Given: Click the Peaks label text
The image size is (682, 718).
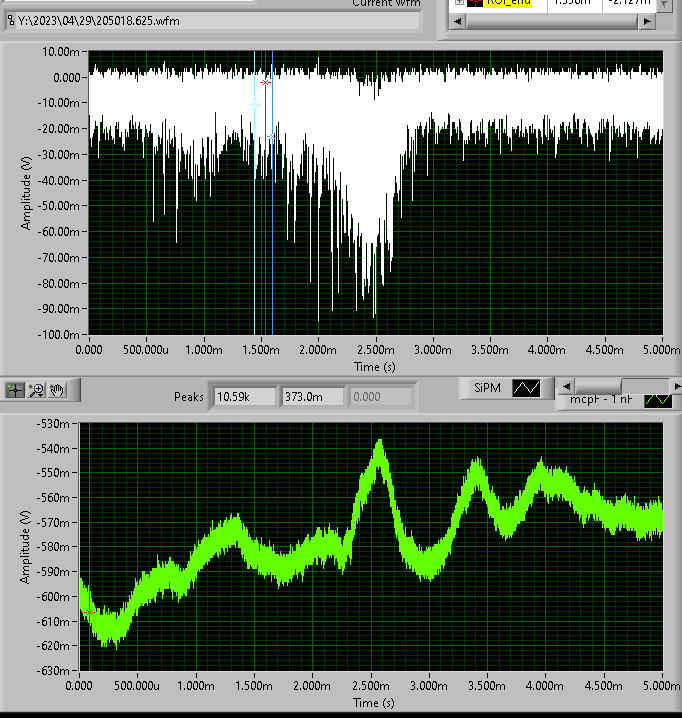Looking at the screenshot, I should [x=189, y=397].
